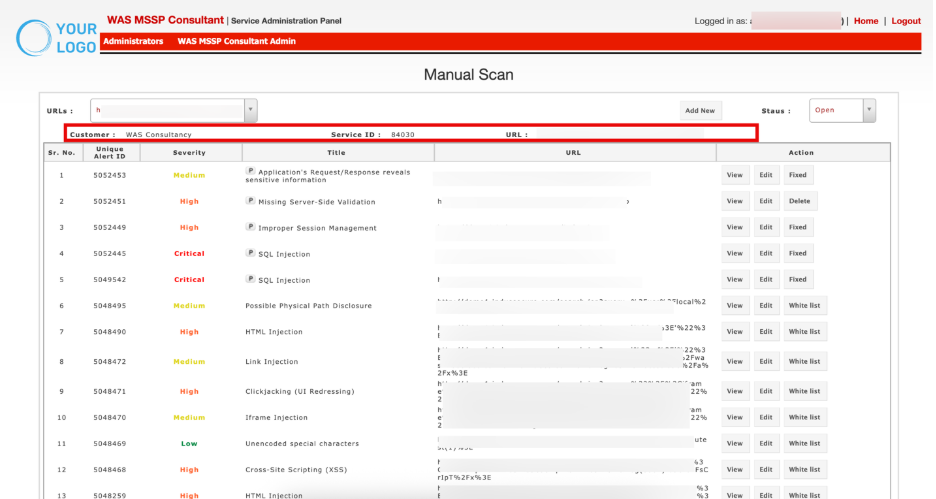Edit the Link Injection alert

tap(766, 362)
